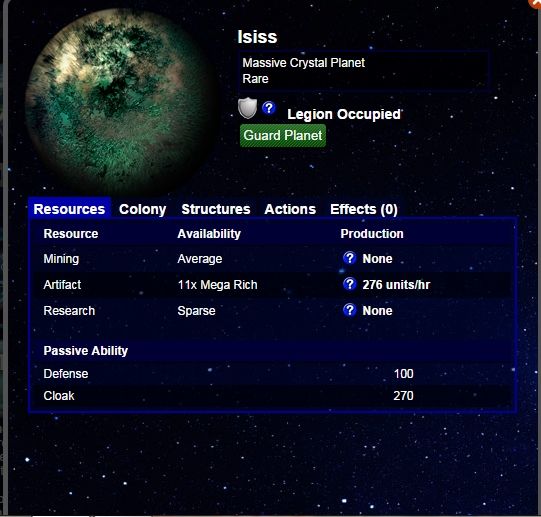Screen dimensions: 541x517
Task: Select the Mining resource row
Action: (x=273, y=259)
